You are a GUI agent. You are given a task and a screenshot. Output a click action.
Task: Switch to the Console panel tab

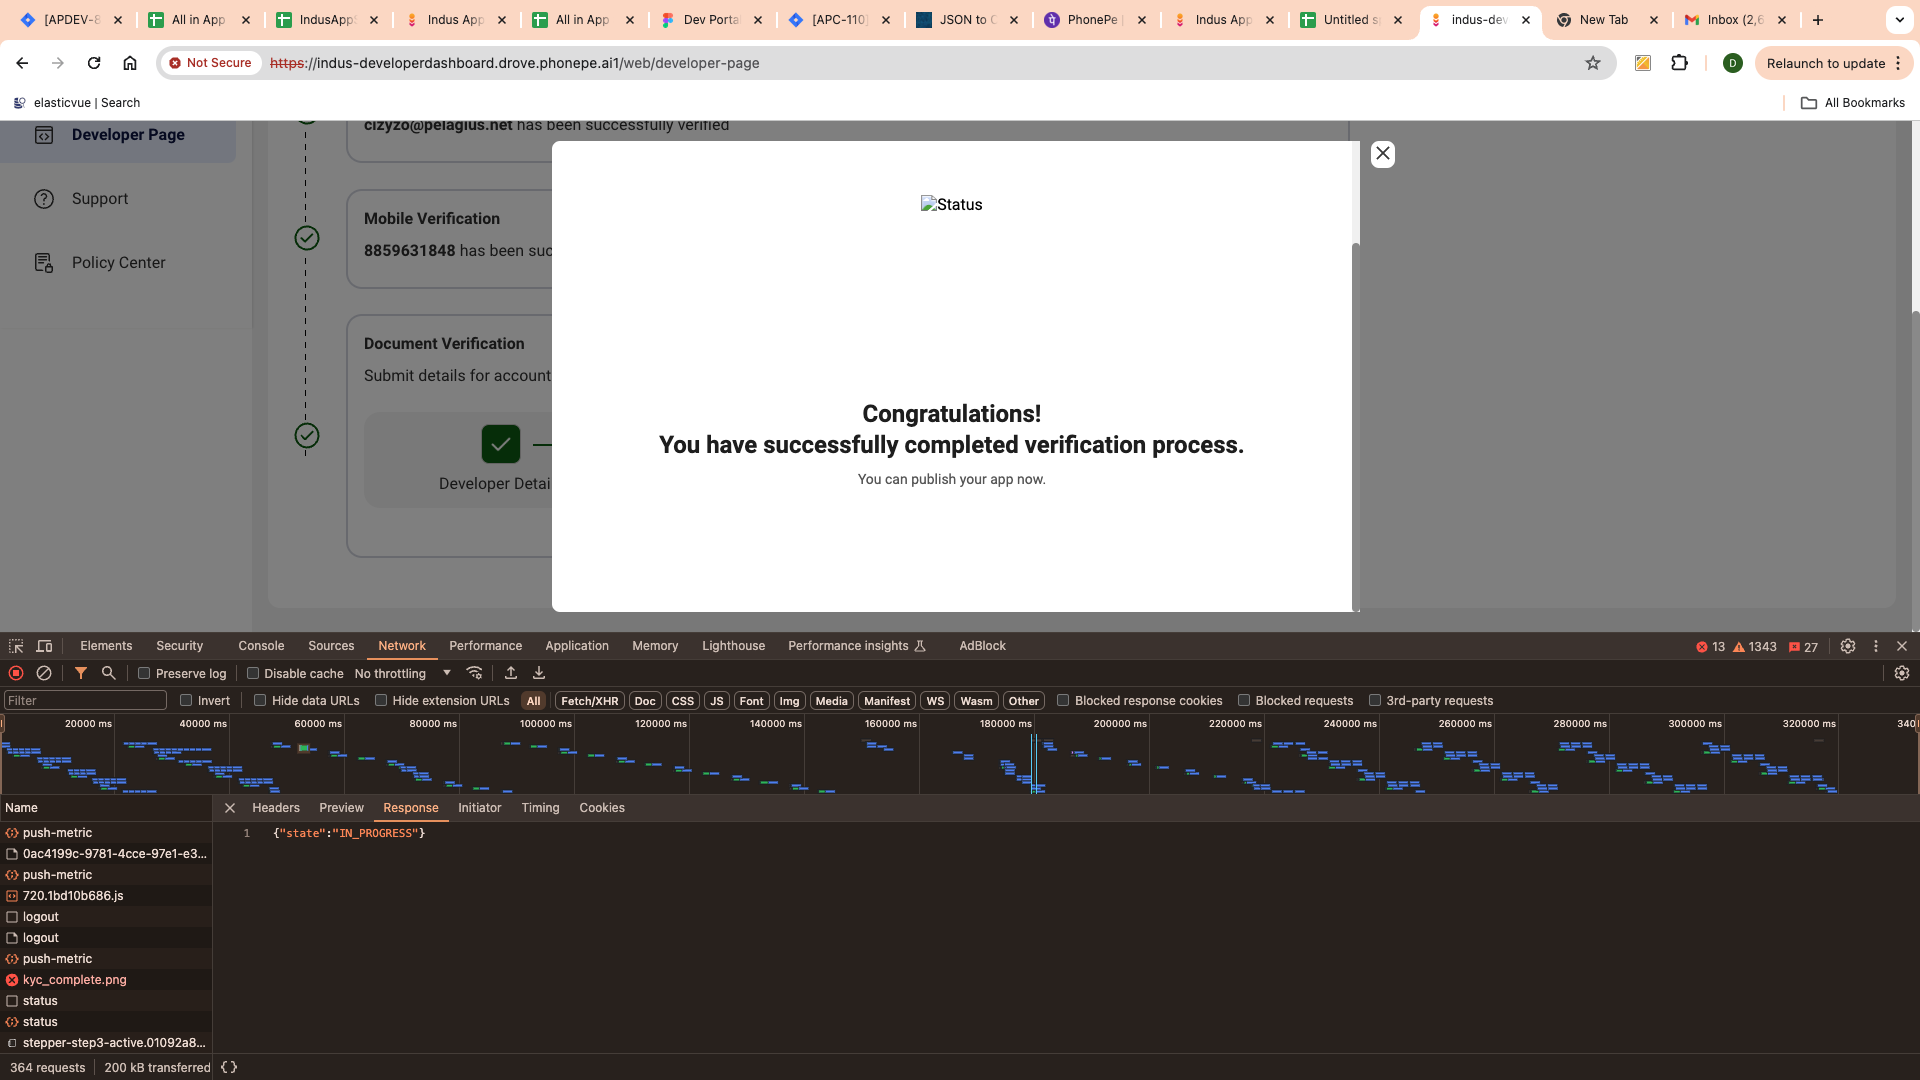pyautogui.click(x=261, y=646)
